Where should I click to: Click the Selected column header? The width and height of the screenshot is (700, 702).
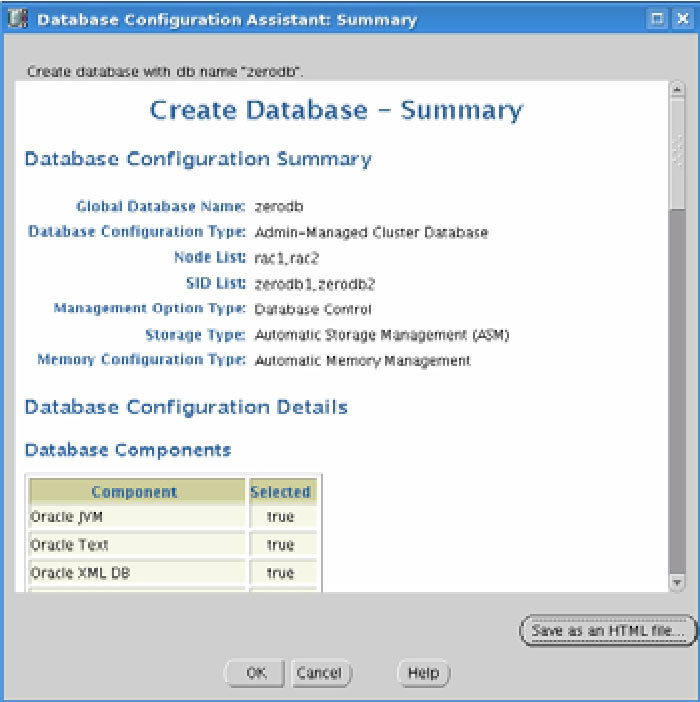[x=281, y=492]
